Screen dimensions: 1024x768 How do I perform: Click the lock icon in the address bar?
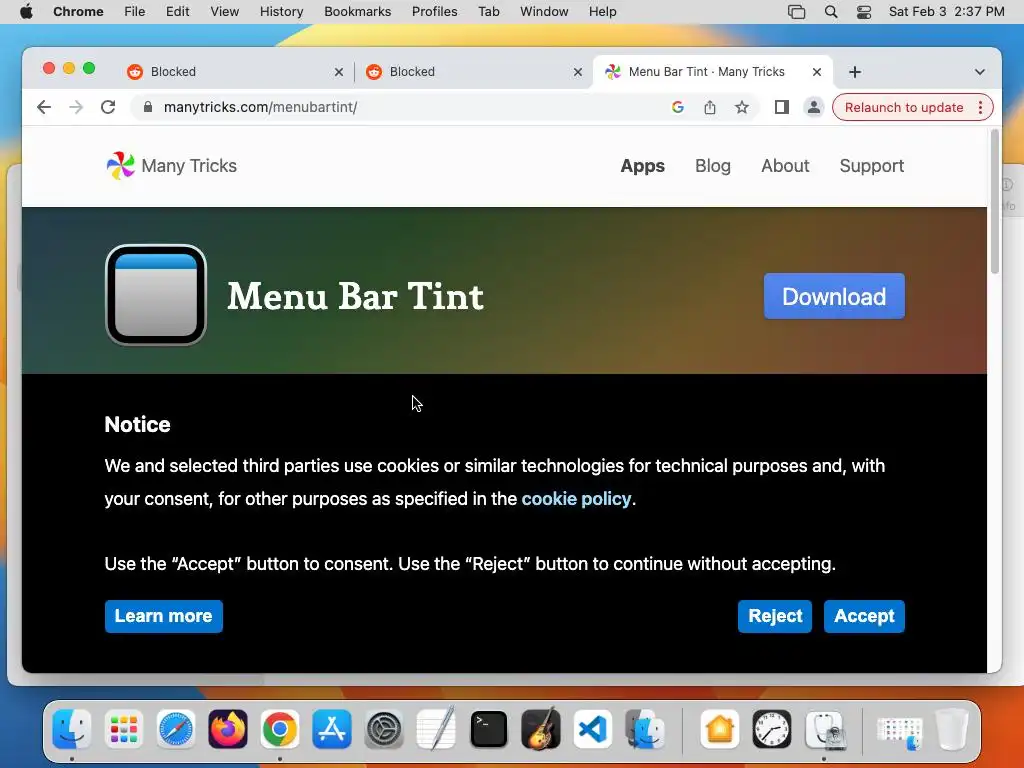[148, 107]
